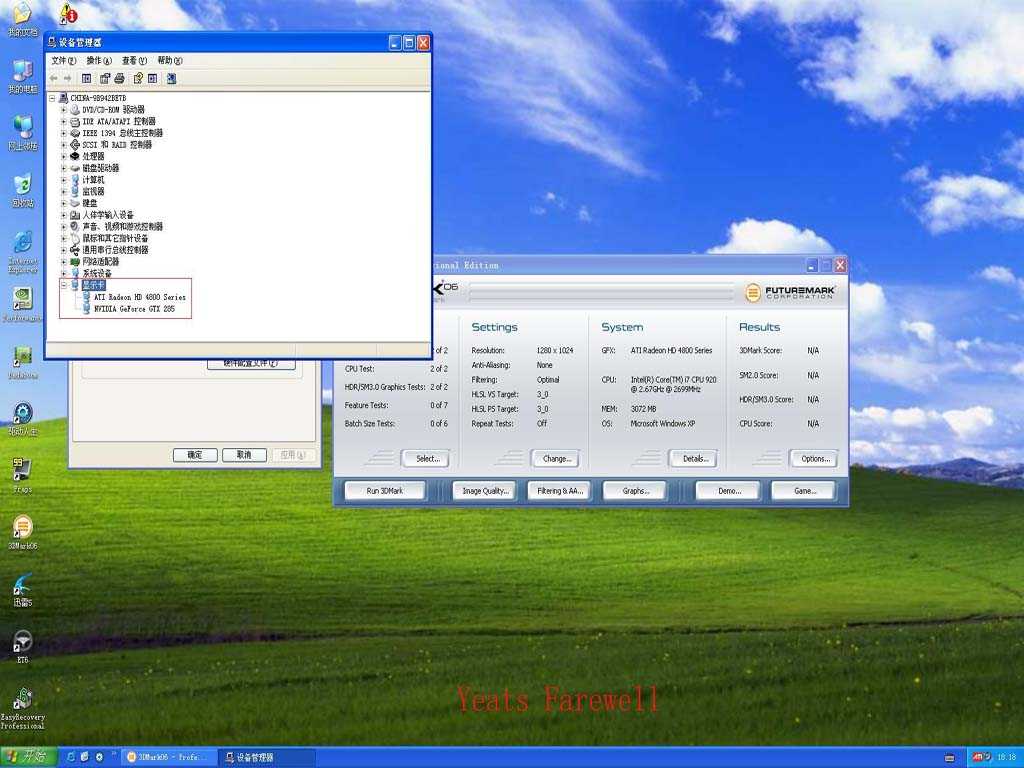Viewport: 1024px width, 768px height.
Task: Click the scan for hardware changes toolbar icon
Action: [x=171, y=78]
